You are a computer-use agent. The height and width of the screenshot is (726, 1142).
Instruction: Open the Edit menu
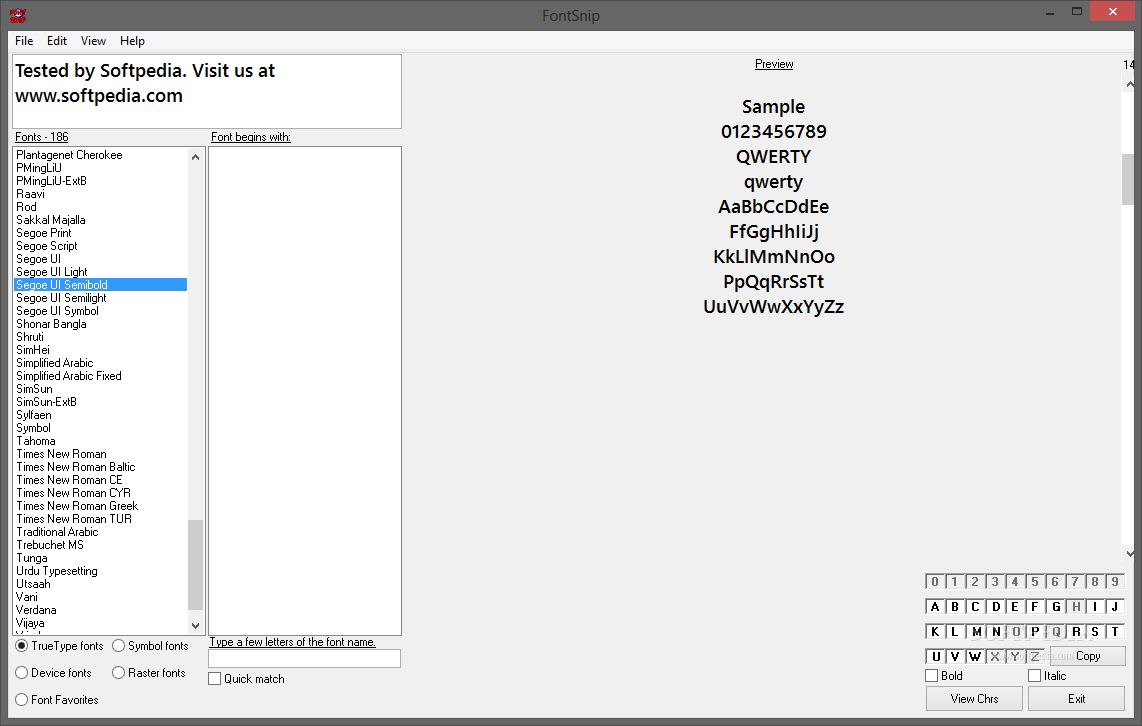click(x=57, y=41)
